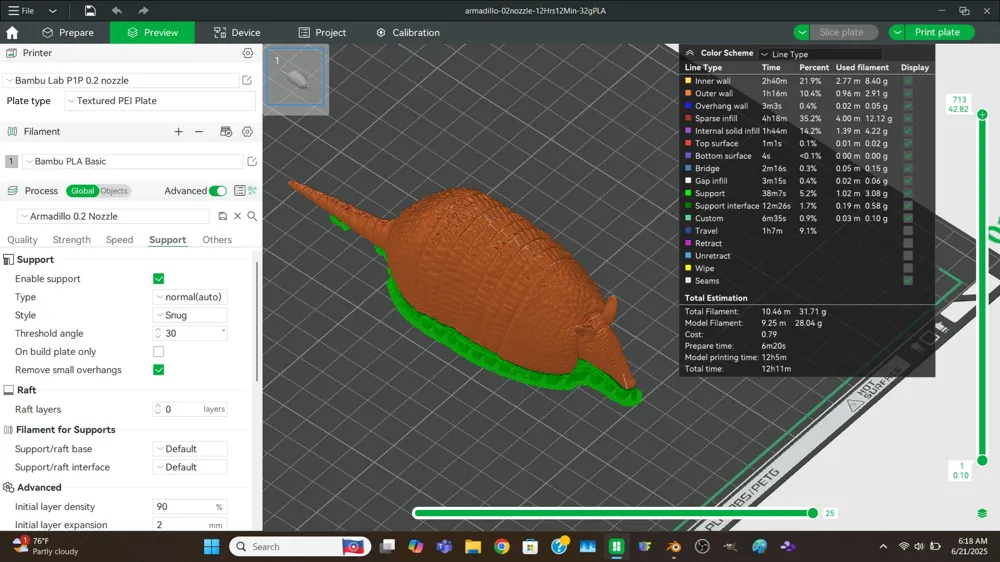Open printer settings gear icon
1000x562 pixels.
coord(247,53)
